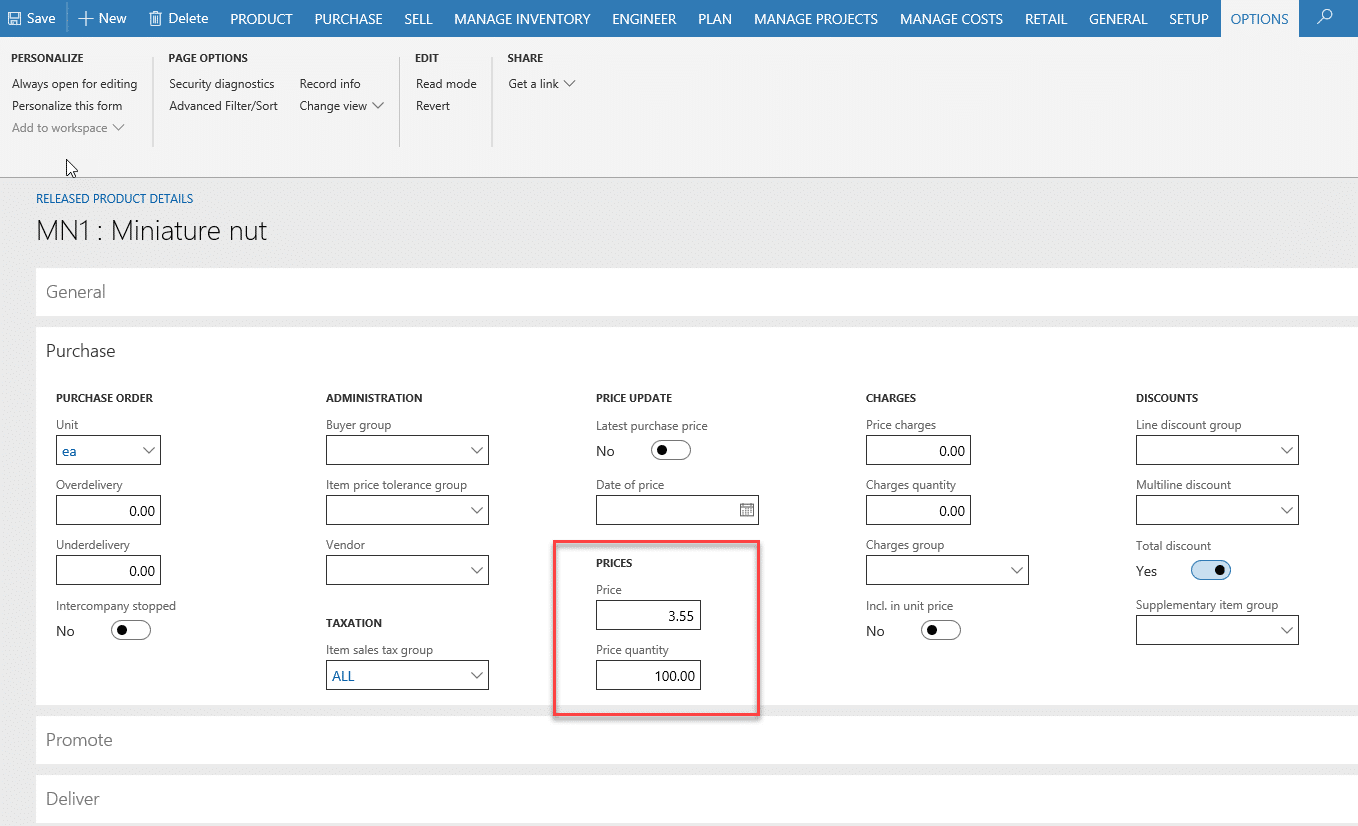
Task: Open the calendar picker for Date of price
Action: pos(746,510)
